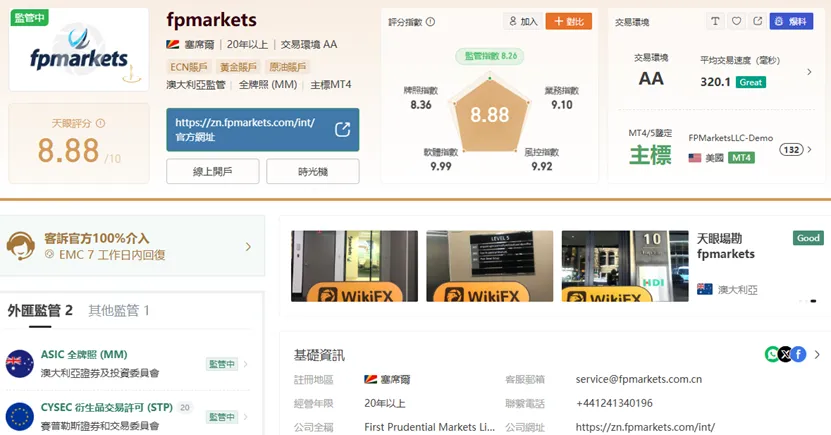Expand the MT4/5 server row with 132
831x435 pixels.
[809, 149]
